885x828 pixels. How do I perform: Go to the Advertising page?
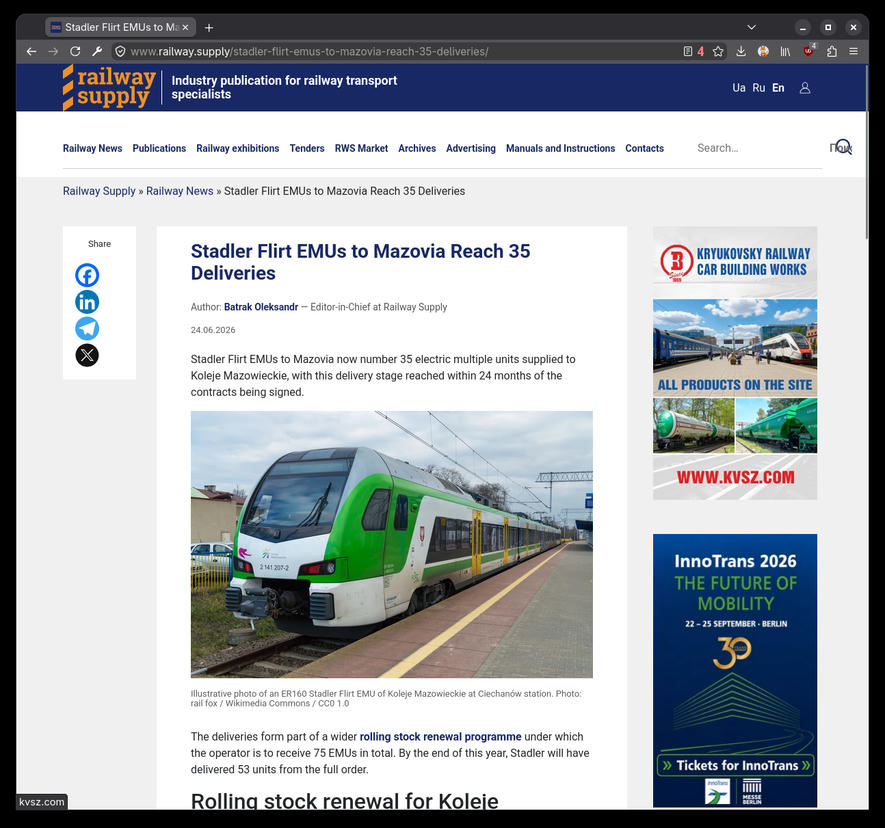pos(471,148)
